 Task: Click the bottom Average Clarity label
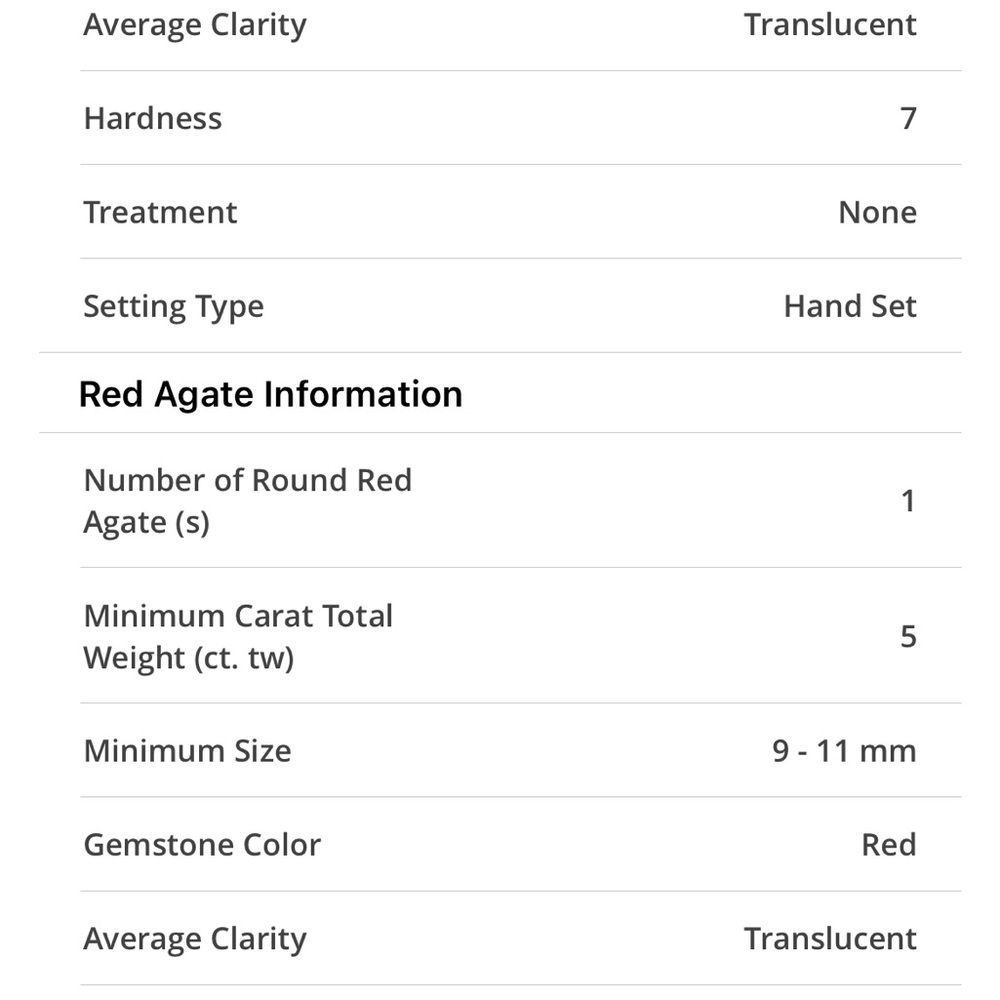click(195, 939)
